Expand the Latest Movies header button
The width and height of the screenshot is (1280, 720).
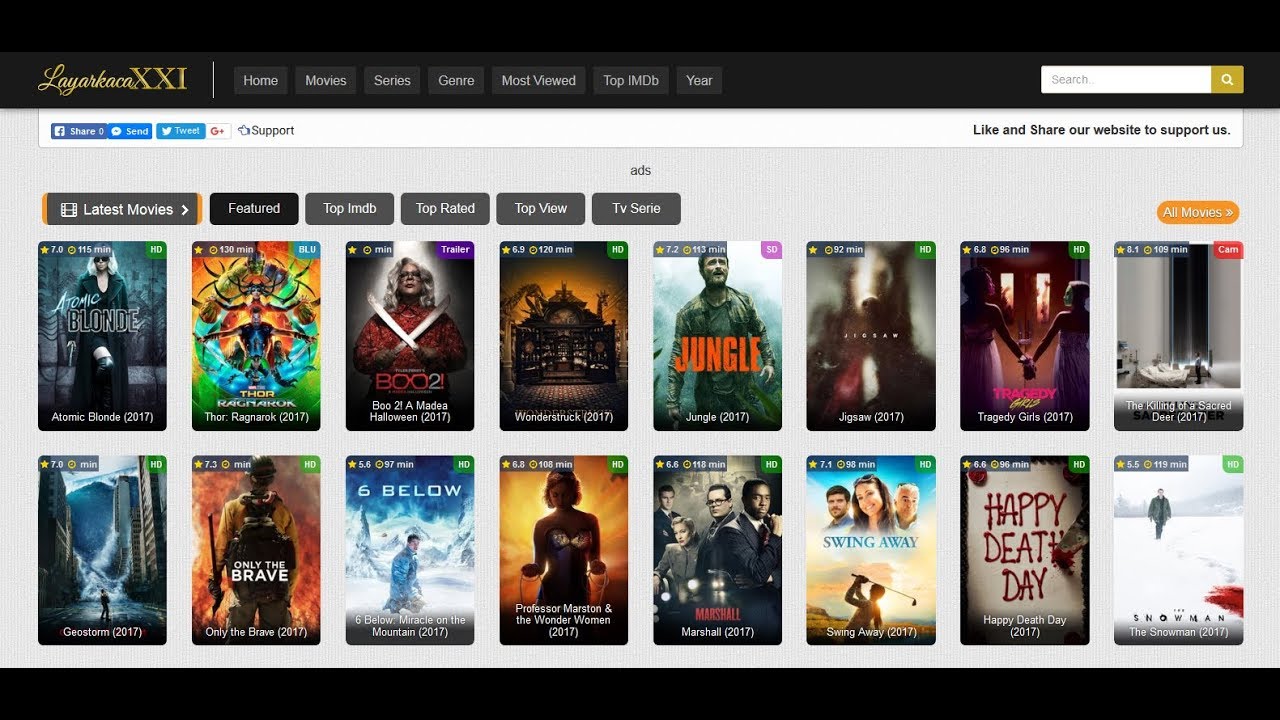(122, 209)
